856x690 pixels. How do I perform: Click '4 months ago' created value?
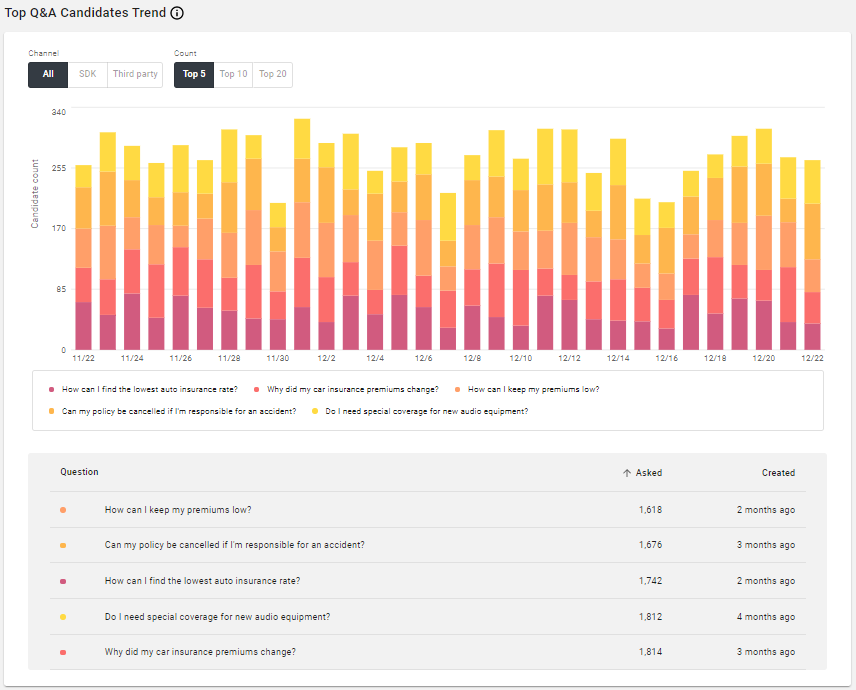pos(765,617)
